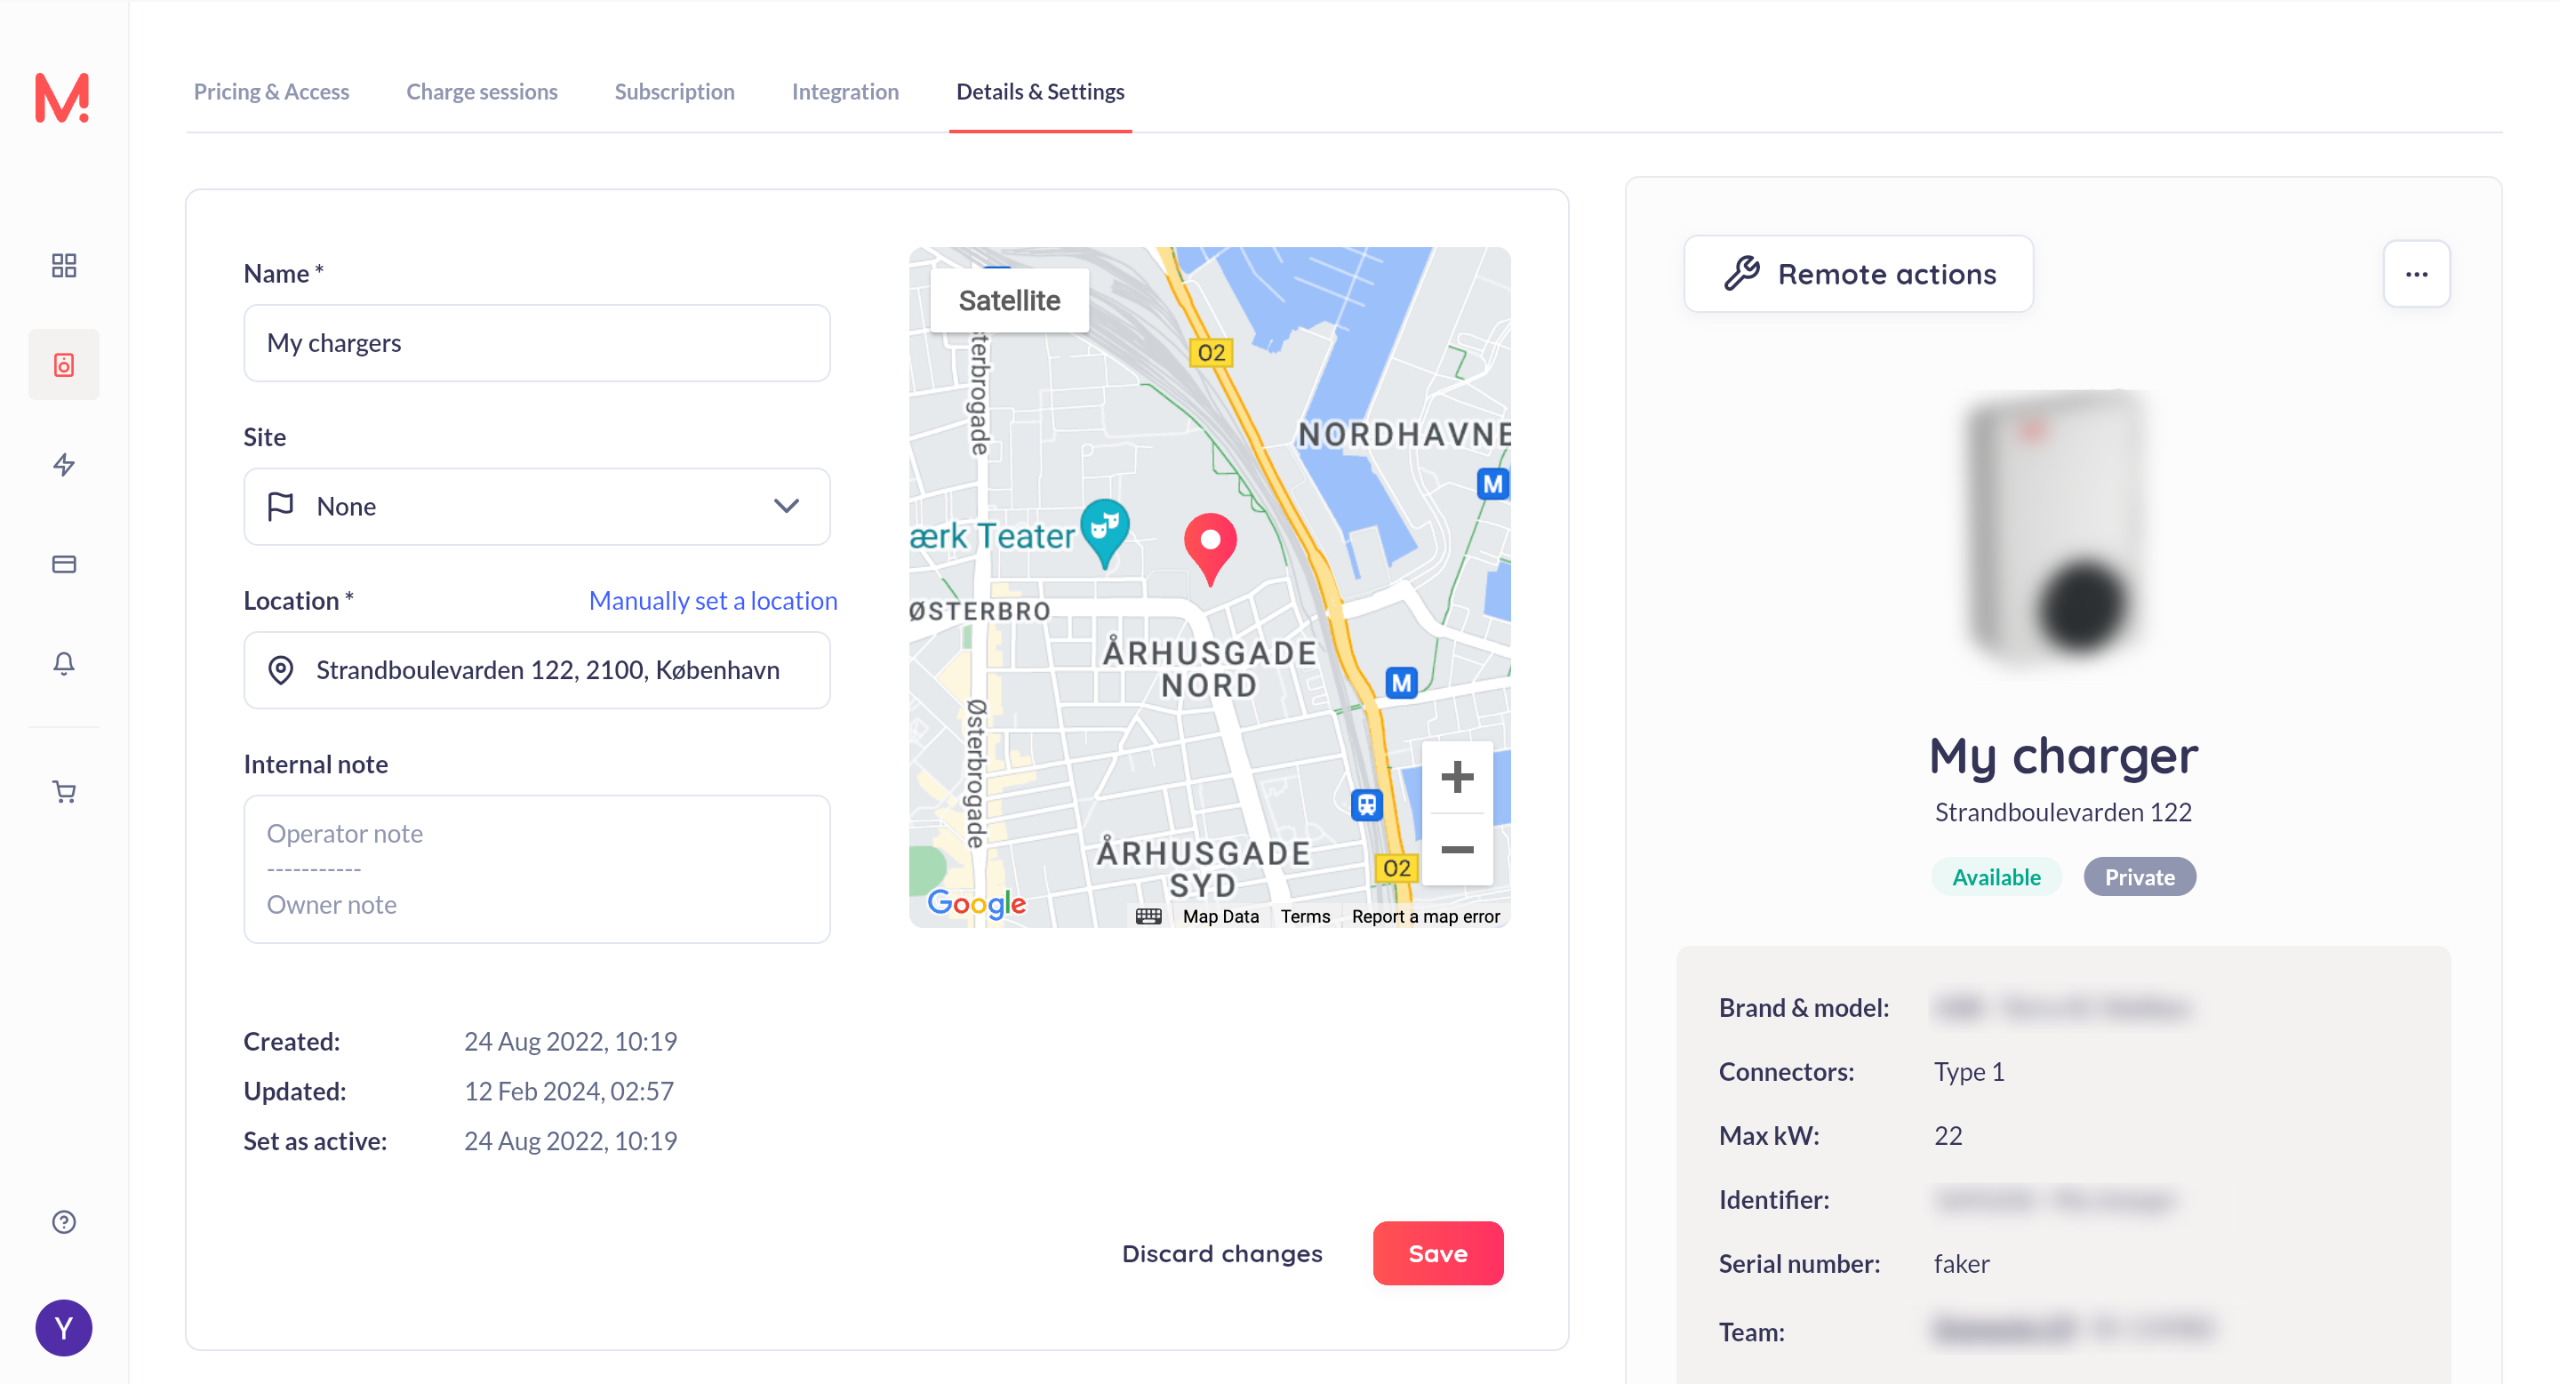Click the chargers icon in sidebar
2560x1384 pixels.
tap(64, 365)
